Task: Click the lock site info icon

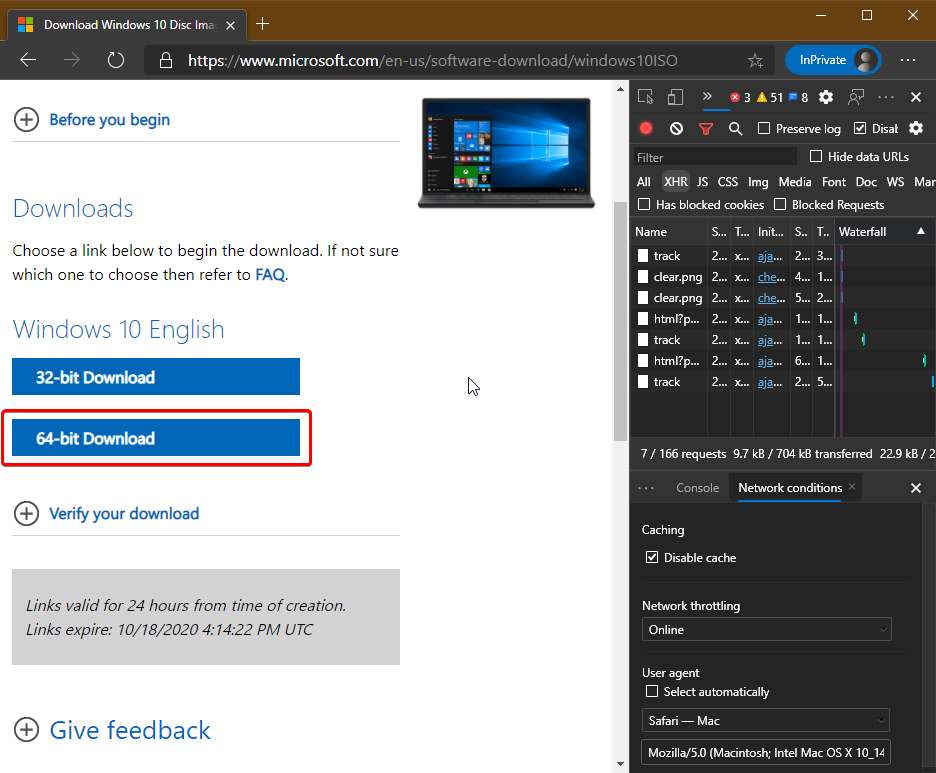Action: [166, 60]
